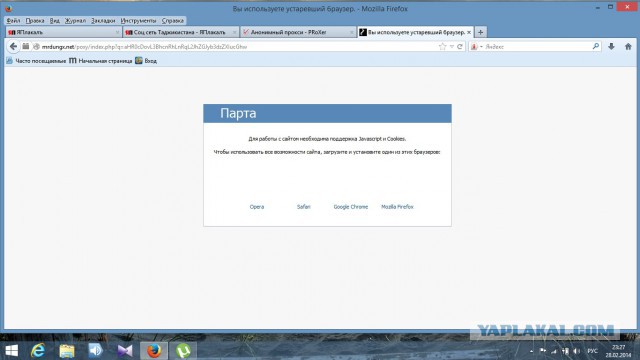640x360 pixels.
Task: Open Начальная страница bookmark
Action: (x=100, y=61)
